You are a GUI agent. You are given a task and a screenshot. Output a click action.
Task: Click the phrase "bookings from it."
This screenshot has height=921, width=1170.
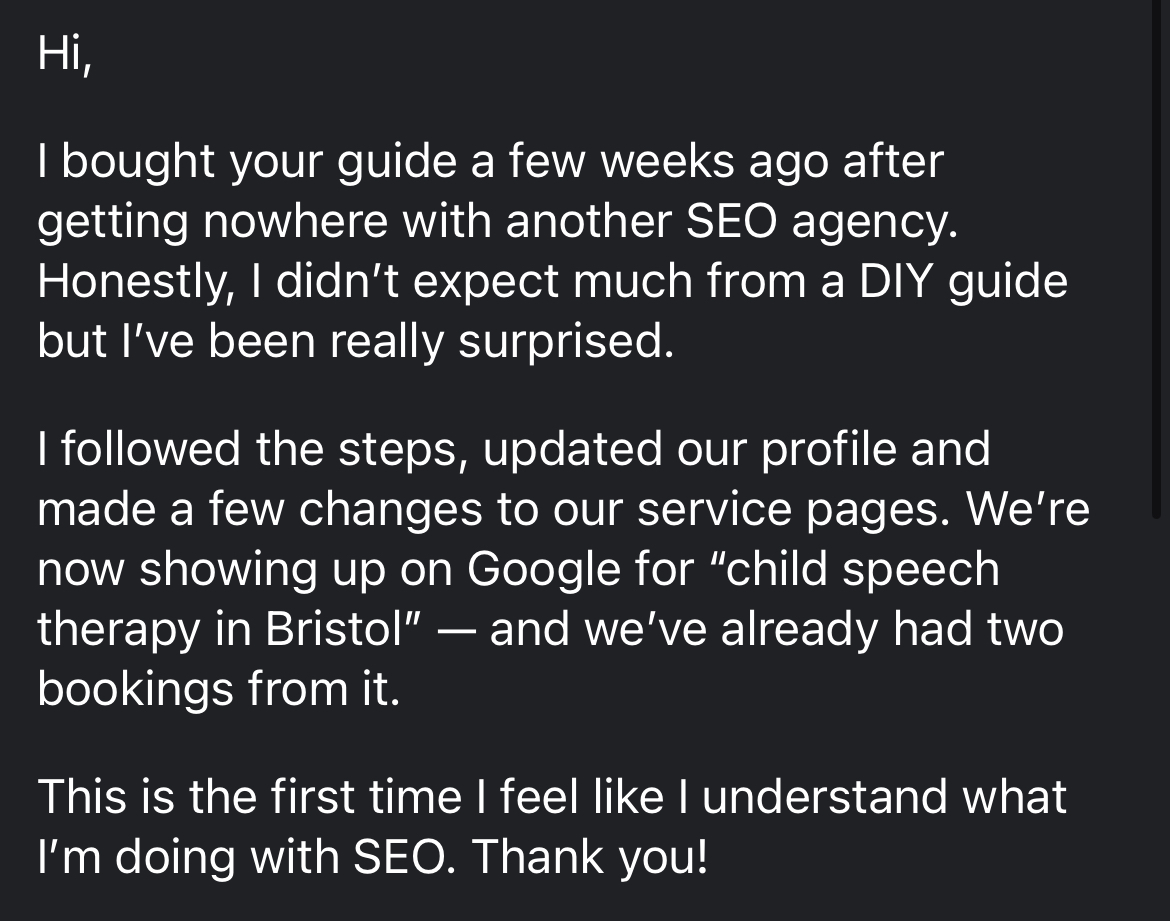coord(219,688)
